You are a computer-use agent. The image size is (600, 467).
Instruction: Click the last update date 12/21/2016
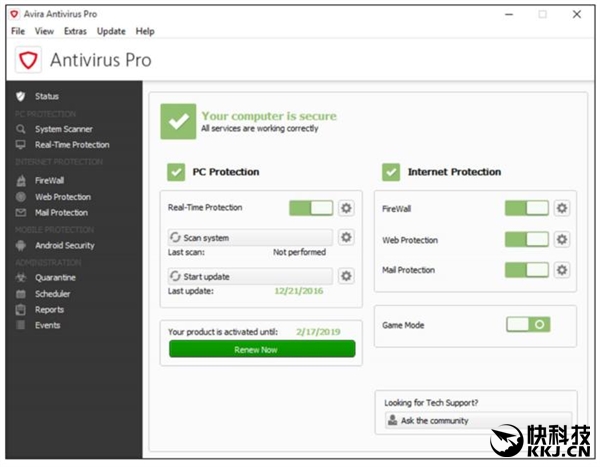coord(299,291)
